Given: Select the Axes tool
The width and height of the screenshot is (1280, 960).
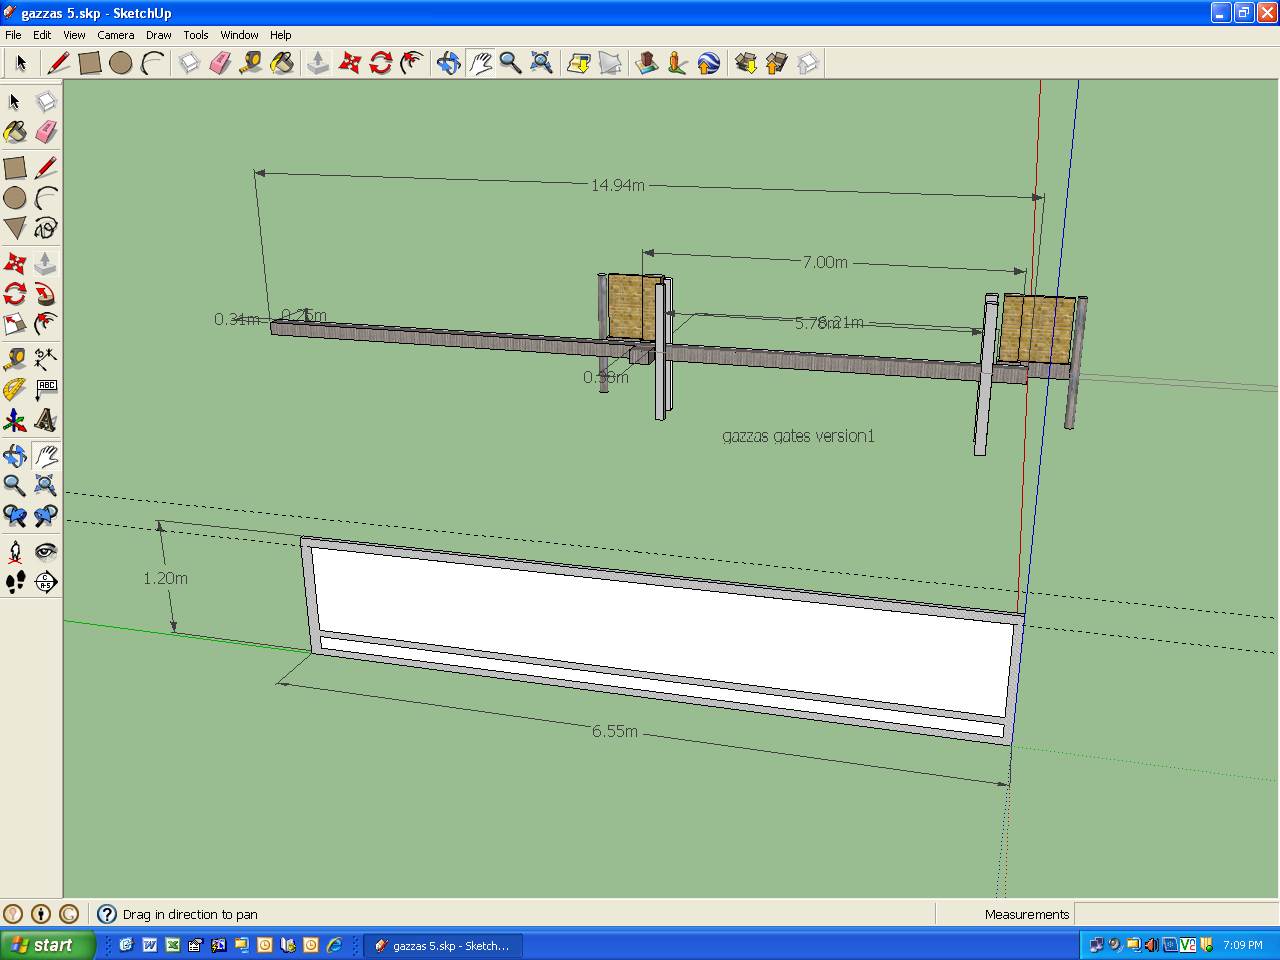Looking at the screenshot, I should [x=15, y=420].
